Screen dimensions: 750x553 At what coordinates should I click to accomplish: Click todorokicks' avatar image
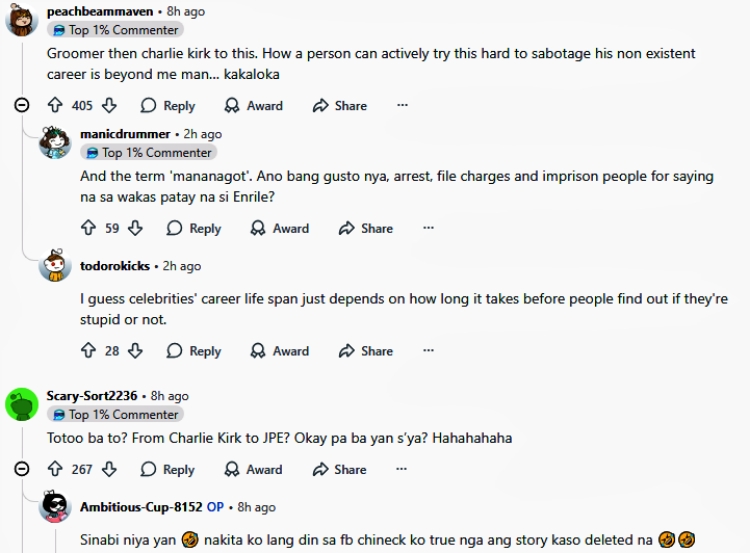[55, 267]
